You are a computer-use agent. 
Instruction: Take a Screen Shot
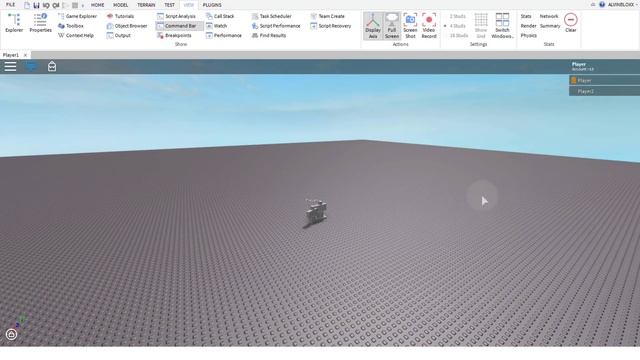tap(410, 26)
